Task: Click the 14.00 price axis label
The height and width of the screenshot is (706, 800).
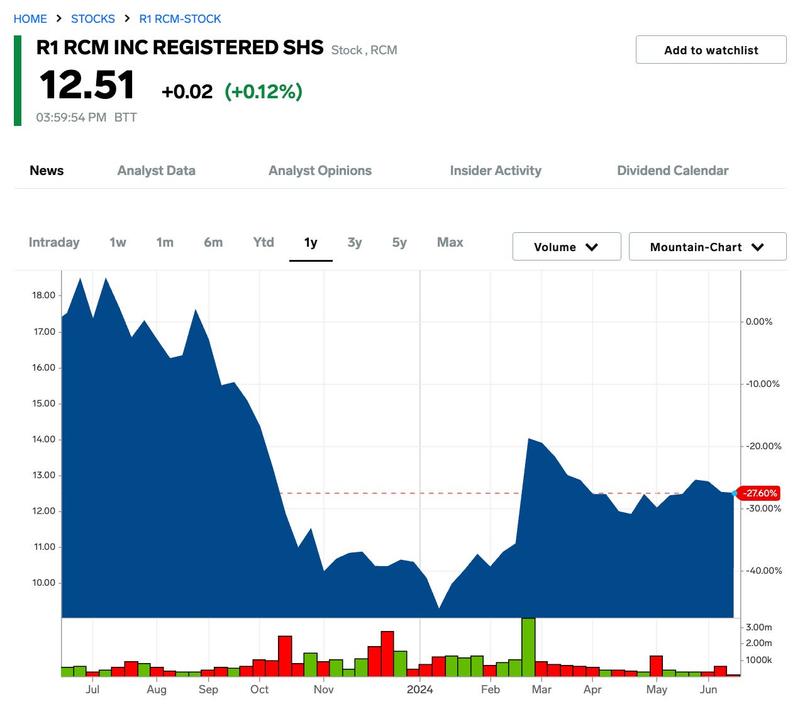Action: click(44, 439)
